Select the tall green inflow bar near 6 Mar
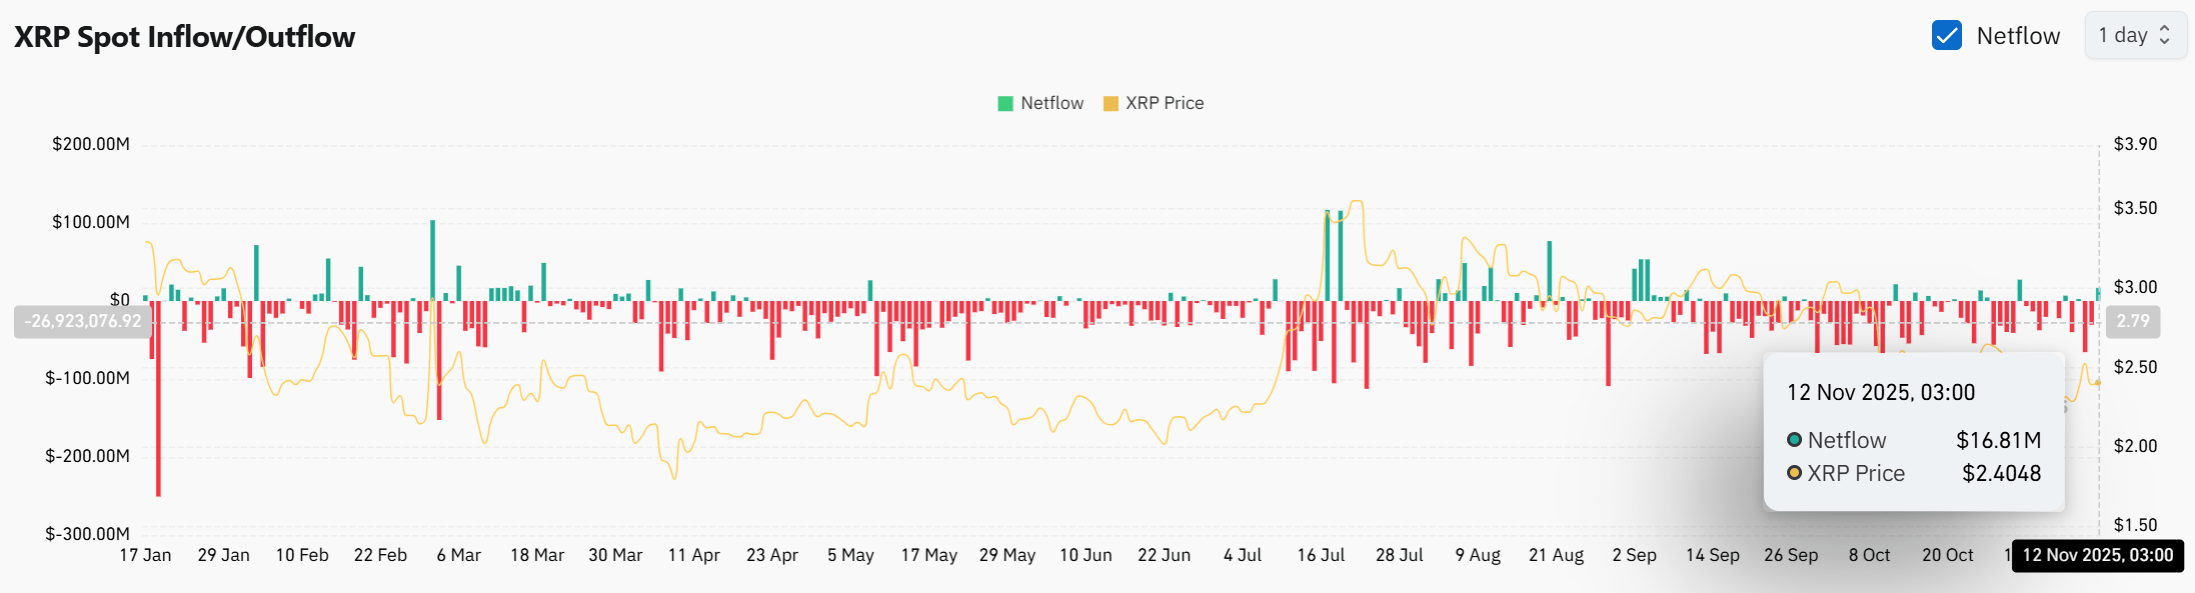Screen dimensions: 2195x593 (433, 260)
